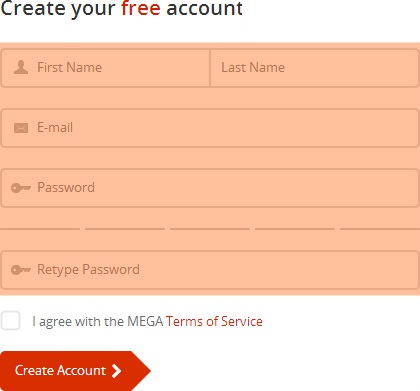
Task: Click last password strength bar segment
Action: click(x=380, y=229)
